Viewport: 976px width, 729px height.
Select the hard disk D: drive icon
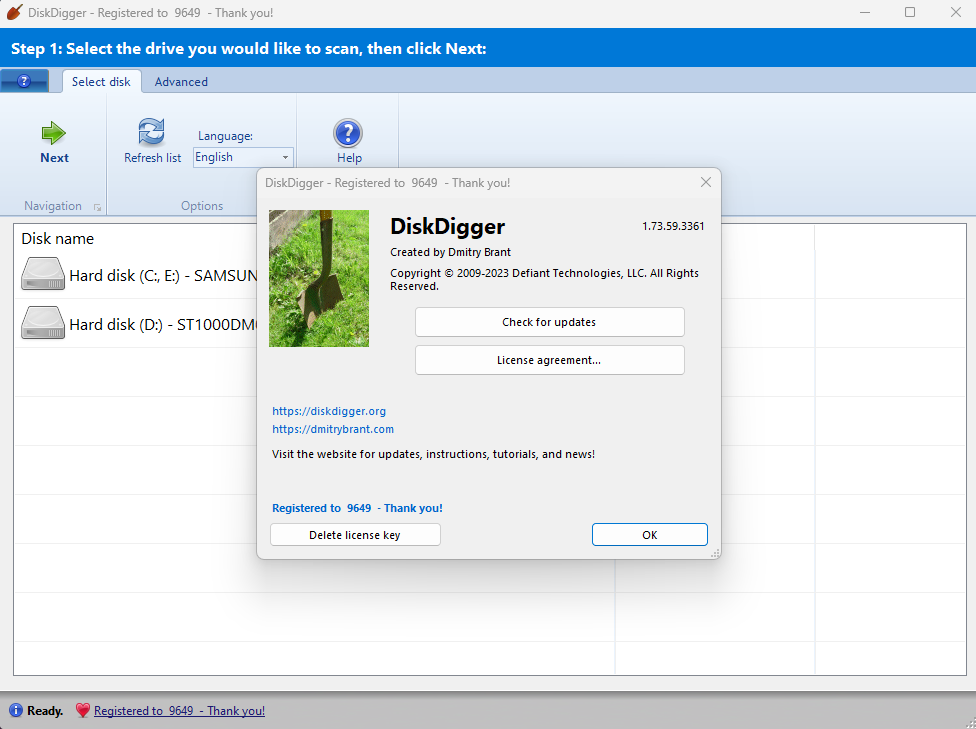pyautogui.click(x=43, y=322)
